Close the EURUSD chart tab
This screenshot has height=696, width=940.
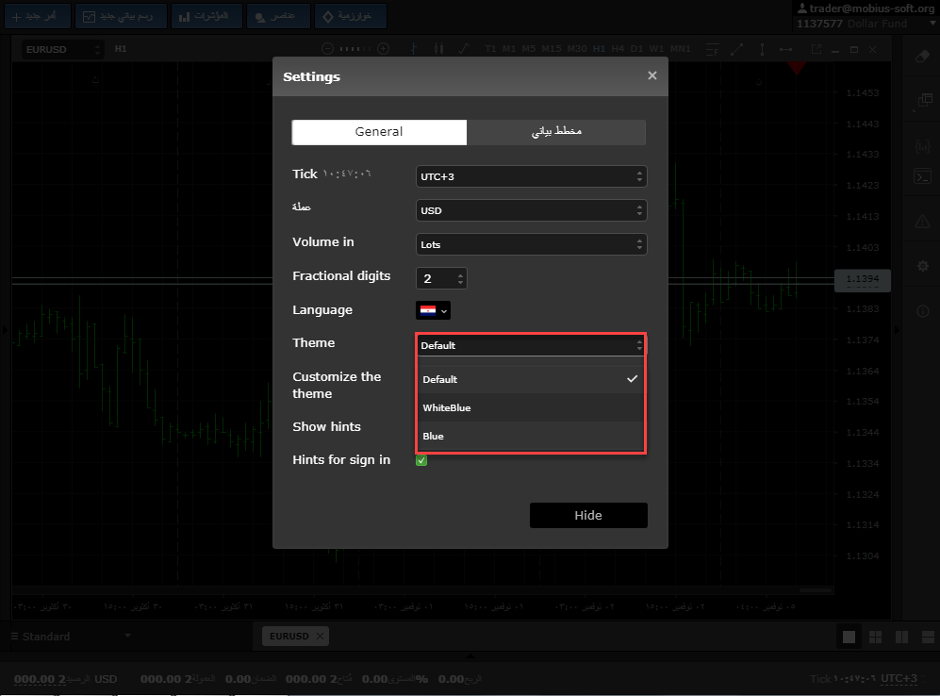point(320,636)
